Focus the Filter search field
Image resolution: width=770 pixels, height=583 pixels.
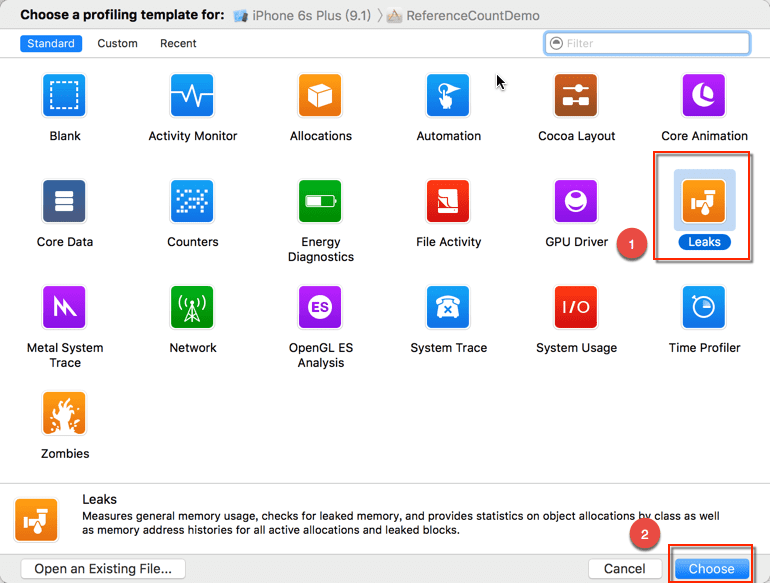click(x=647, y=43)
